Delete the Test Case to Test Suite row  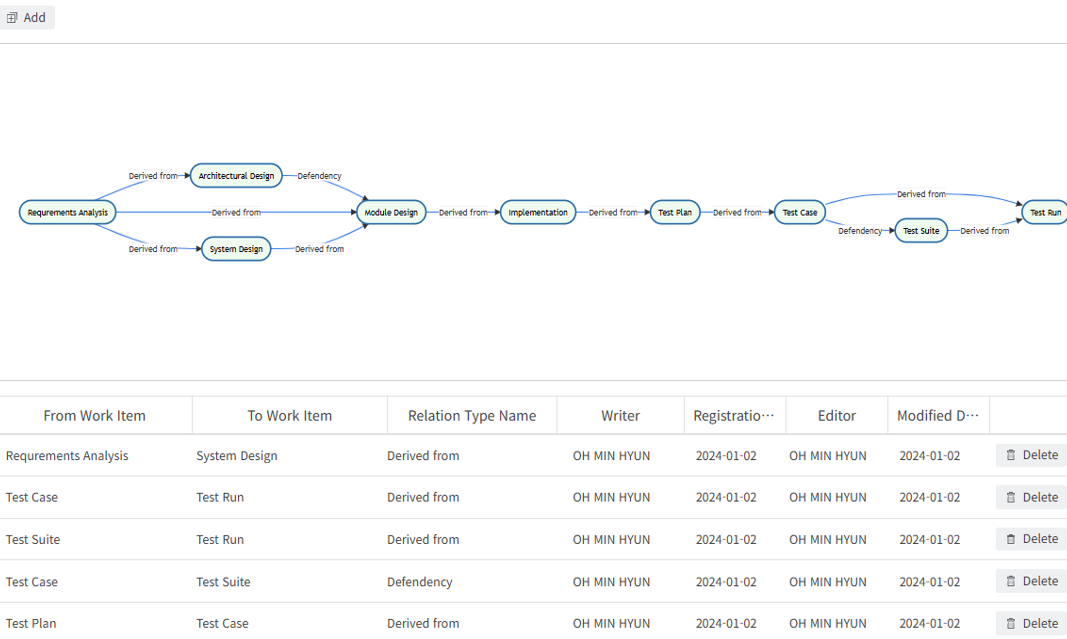pos(1031,581)
